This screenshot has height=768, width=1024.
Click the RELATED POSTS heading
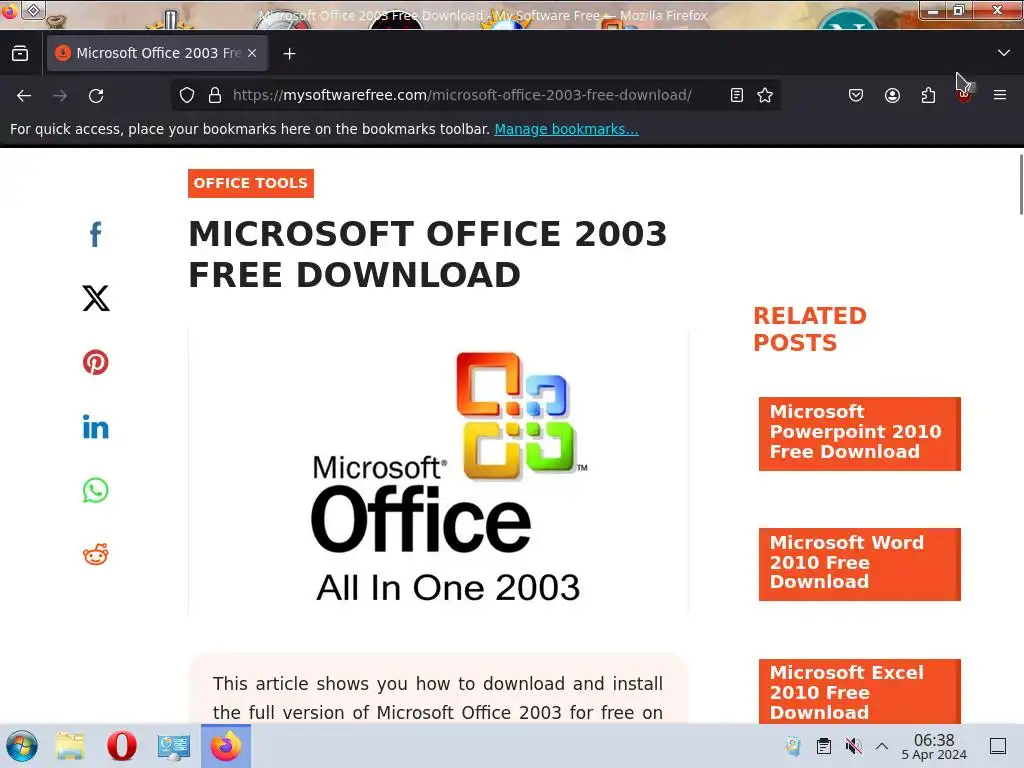(810, 329)
